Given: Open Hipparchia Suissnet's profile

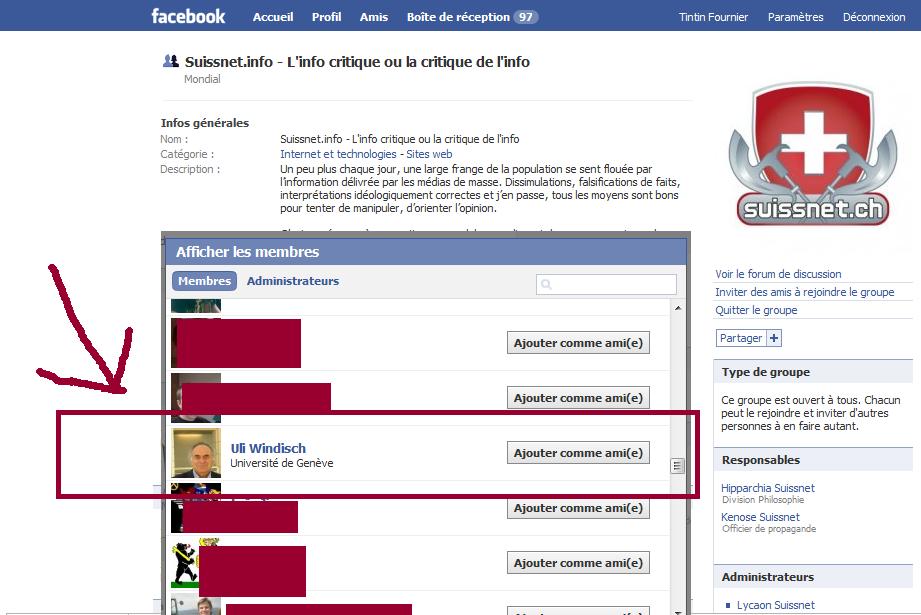Looking at the screenshot, I should point(768,488).
